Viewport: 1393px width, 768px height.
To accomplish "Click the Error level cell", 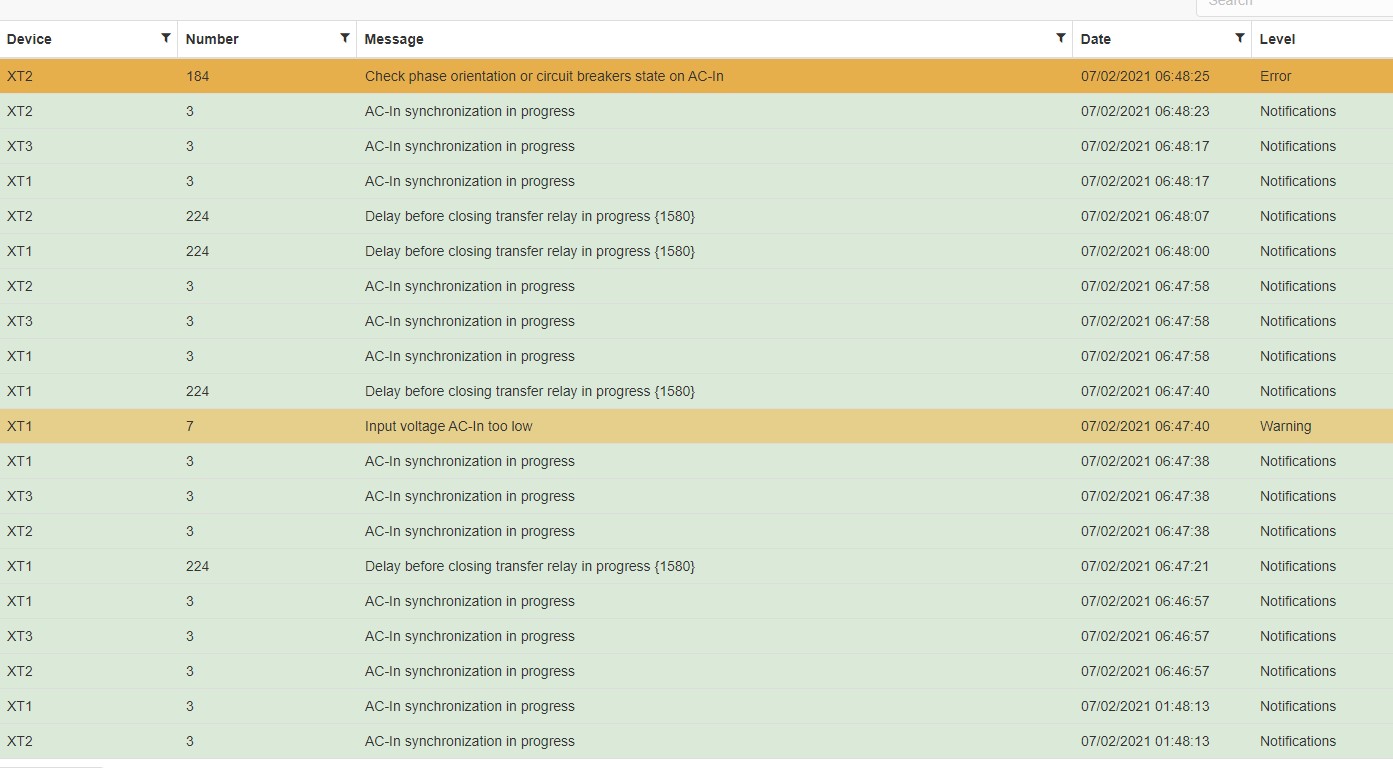I will (1275, 76).
